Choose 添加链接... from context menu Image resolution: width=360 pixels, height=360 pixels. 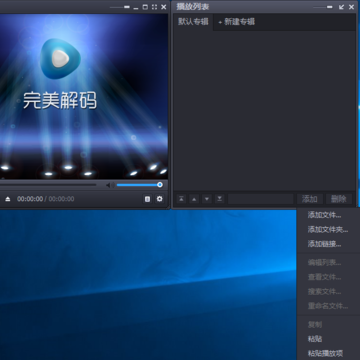coord(328,244)
